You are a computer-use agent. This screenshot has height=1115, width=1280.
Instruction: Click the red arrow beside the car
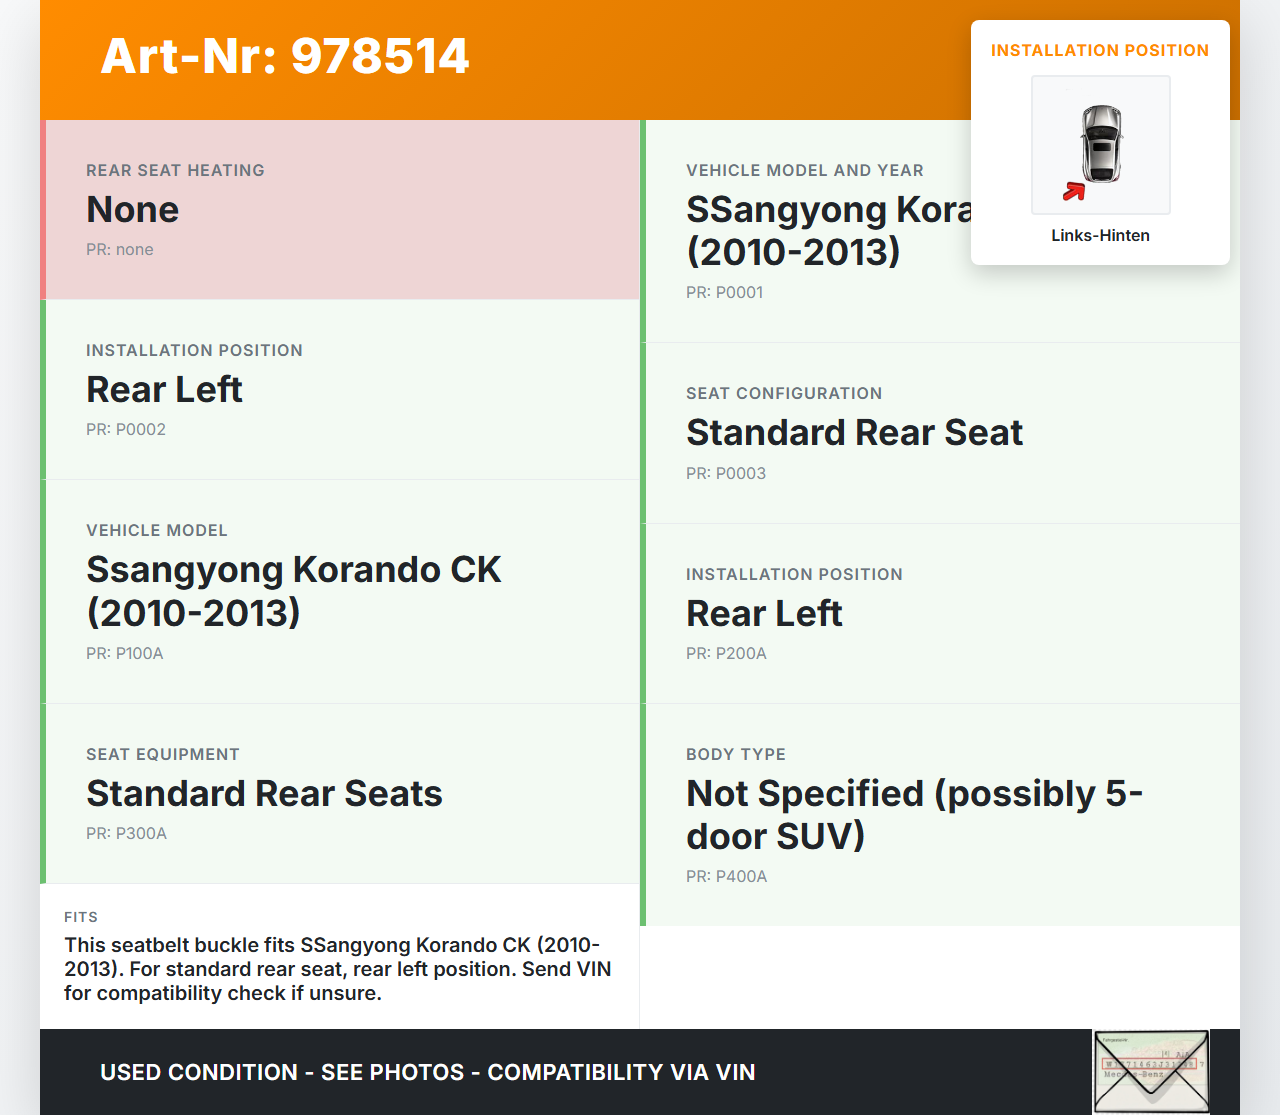click(1074, 191)
